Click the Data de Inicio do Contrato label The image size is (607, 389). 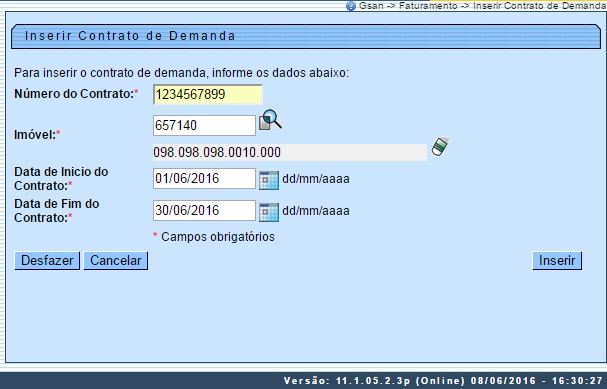61,179
